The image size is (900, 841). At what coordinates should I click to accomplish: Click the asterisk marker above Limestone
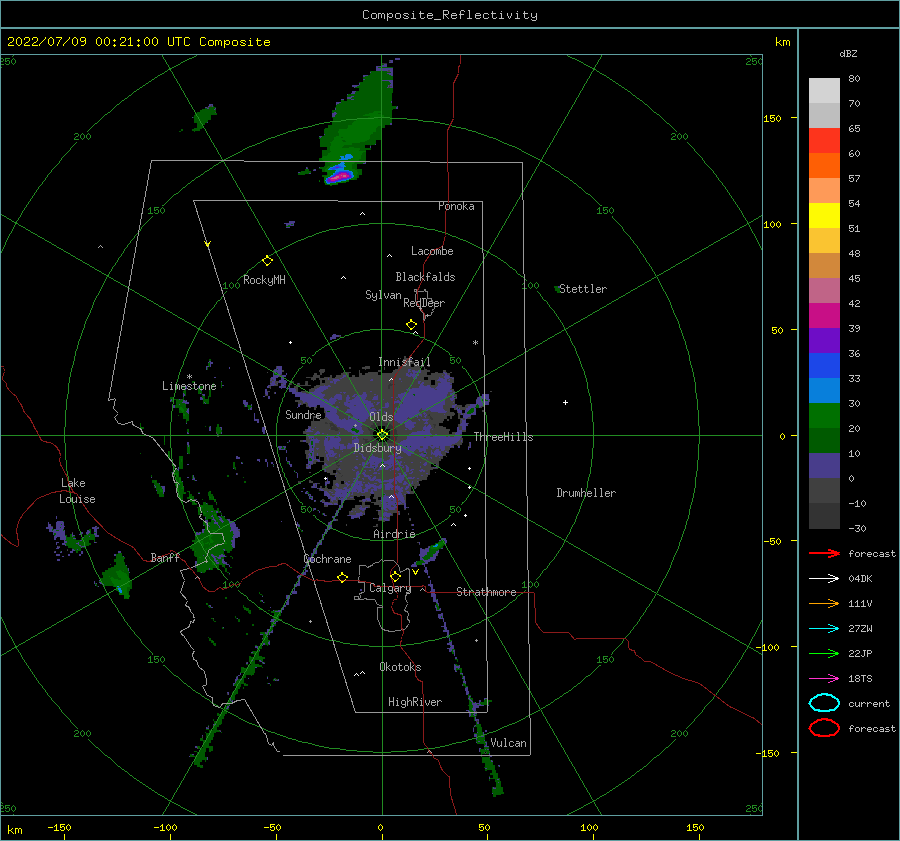click(189, 377)
